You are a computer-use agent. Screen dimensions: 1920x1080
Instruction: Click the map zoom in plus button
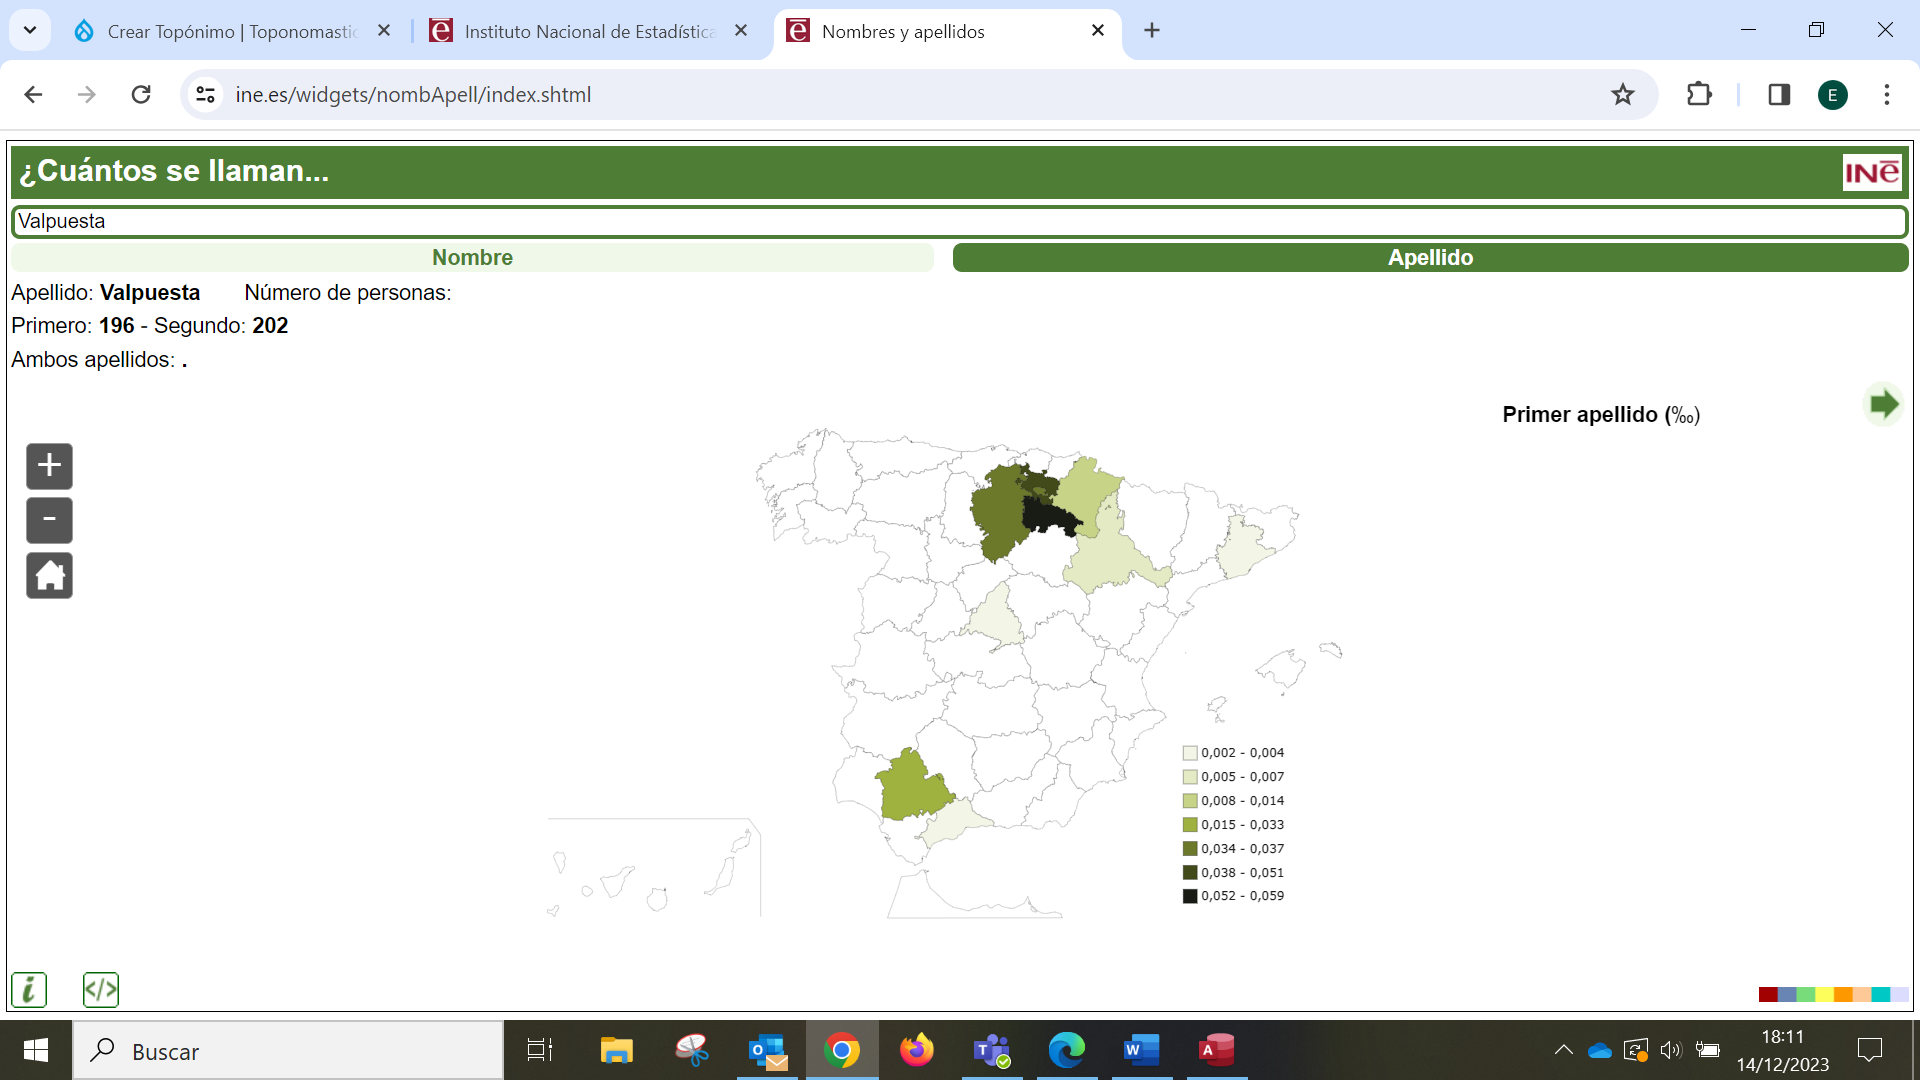(49, 466)
